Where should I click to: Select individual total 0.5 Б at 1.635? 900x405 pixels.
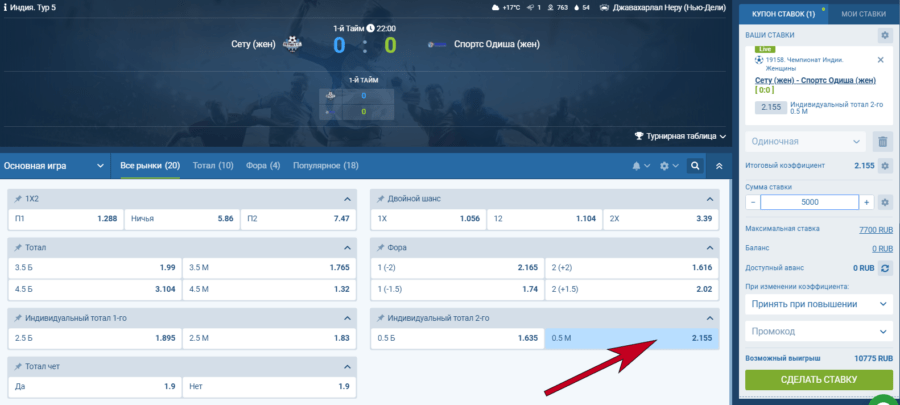tap(457, 338)
